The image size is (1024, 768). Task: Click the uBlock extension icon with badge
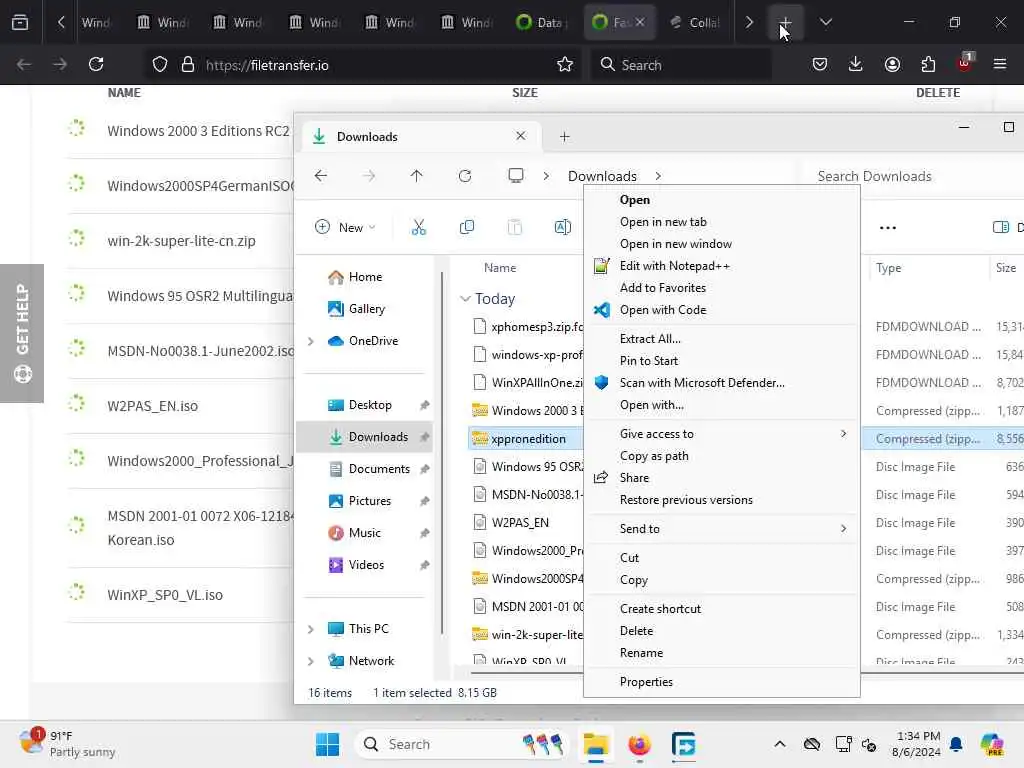(x=965, y=63)
